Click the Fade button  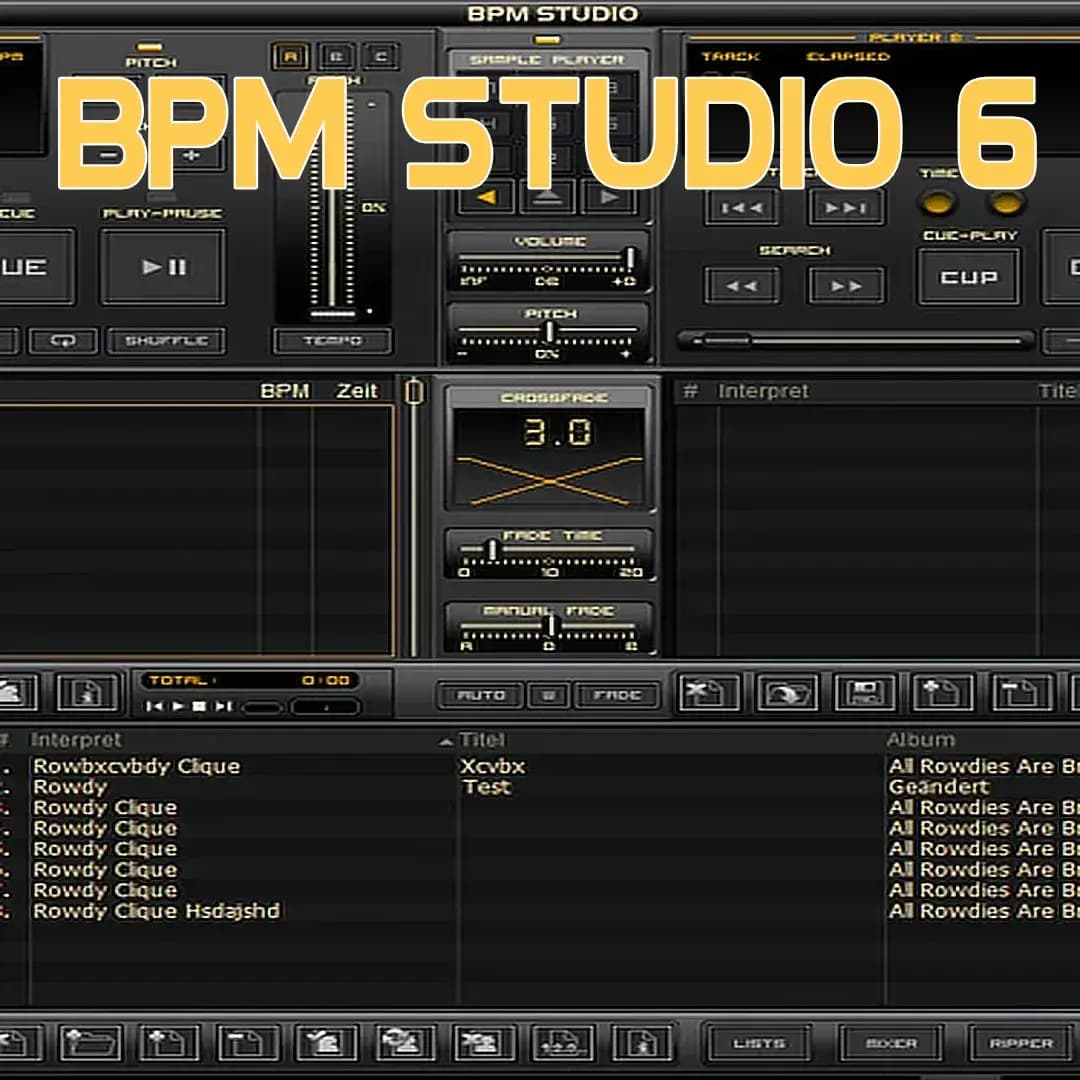coord(616,696)
